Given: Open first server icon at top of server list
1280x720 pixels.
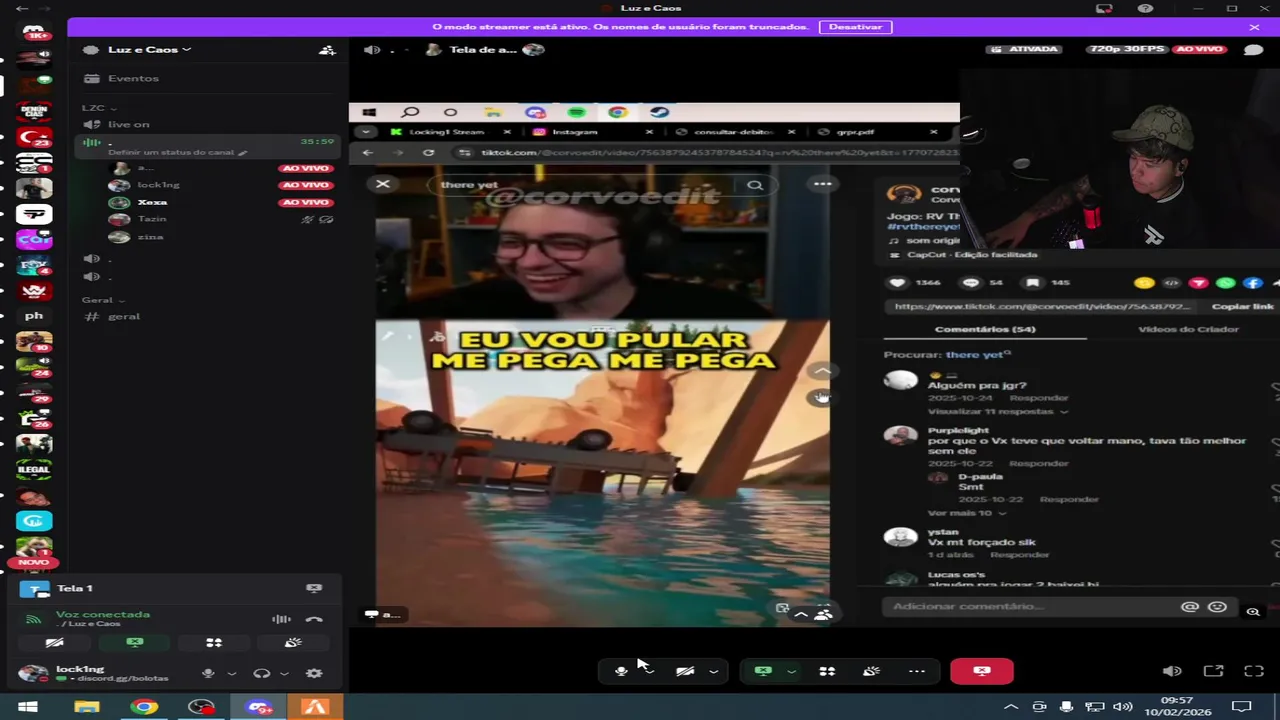Looking at the screenshot, I should pyautogui.click(x=33, y=33).
